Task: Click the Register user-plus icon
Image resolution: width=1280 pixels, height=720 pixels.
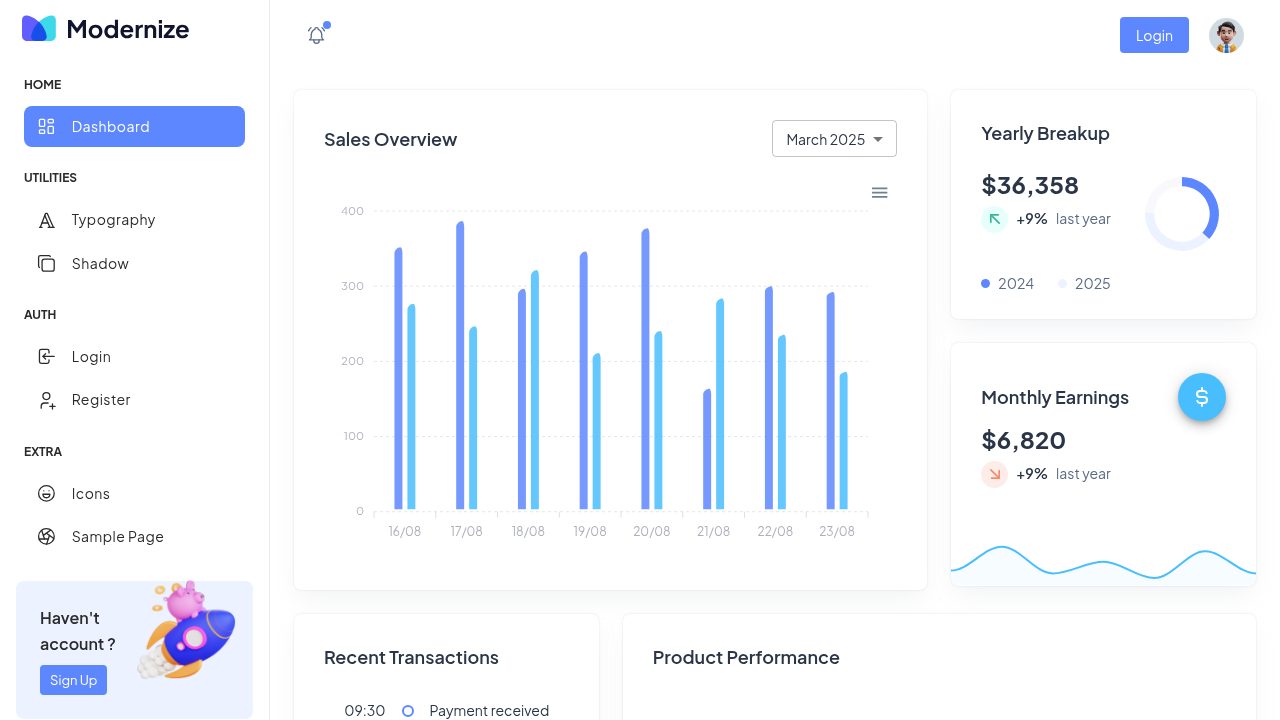Action: (x=46, y=400)
